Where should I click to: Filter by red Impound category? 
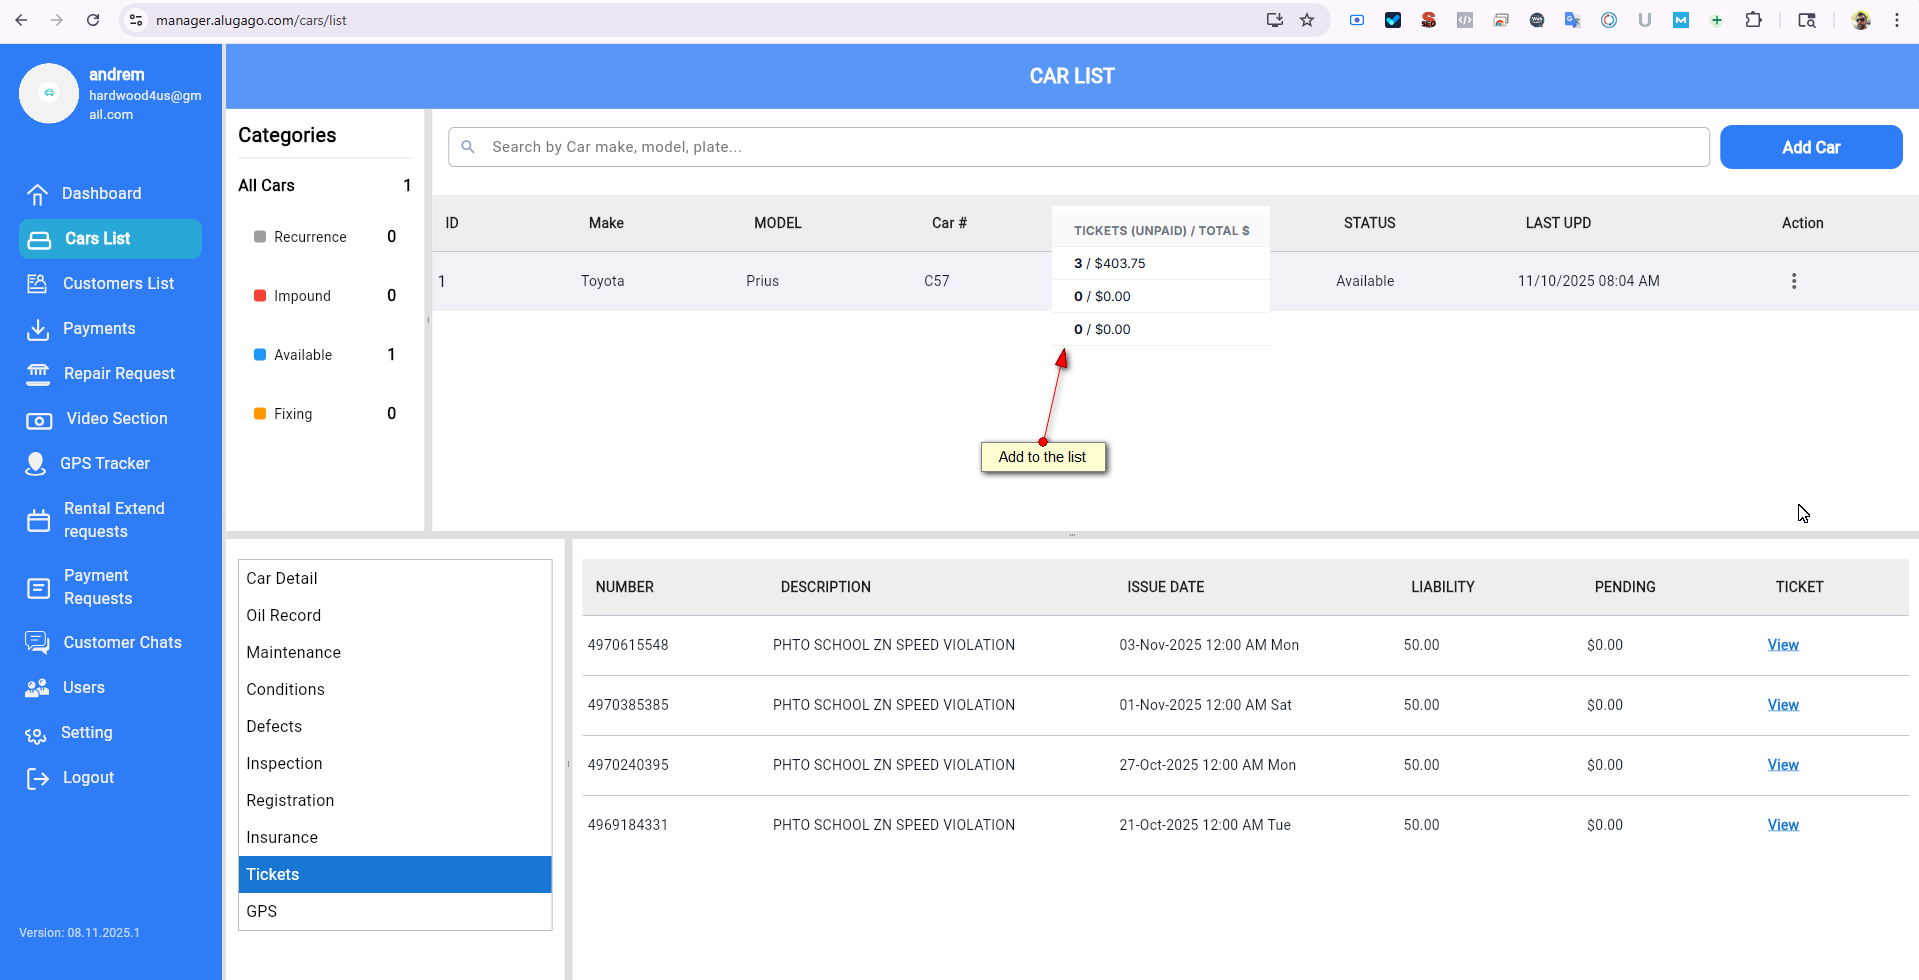point(302,296)
